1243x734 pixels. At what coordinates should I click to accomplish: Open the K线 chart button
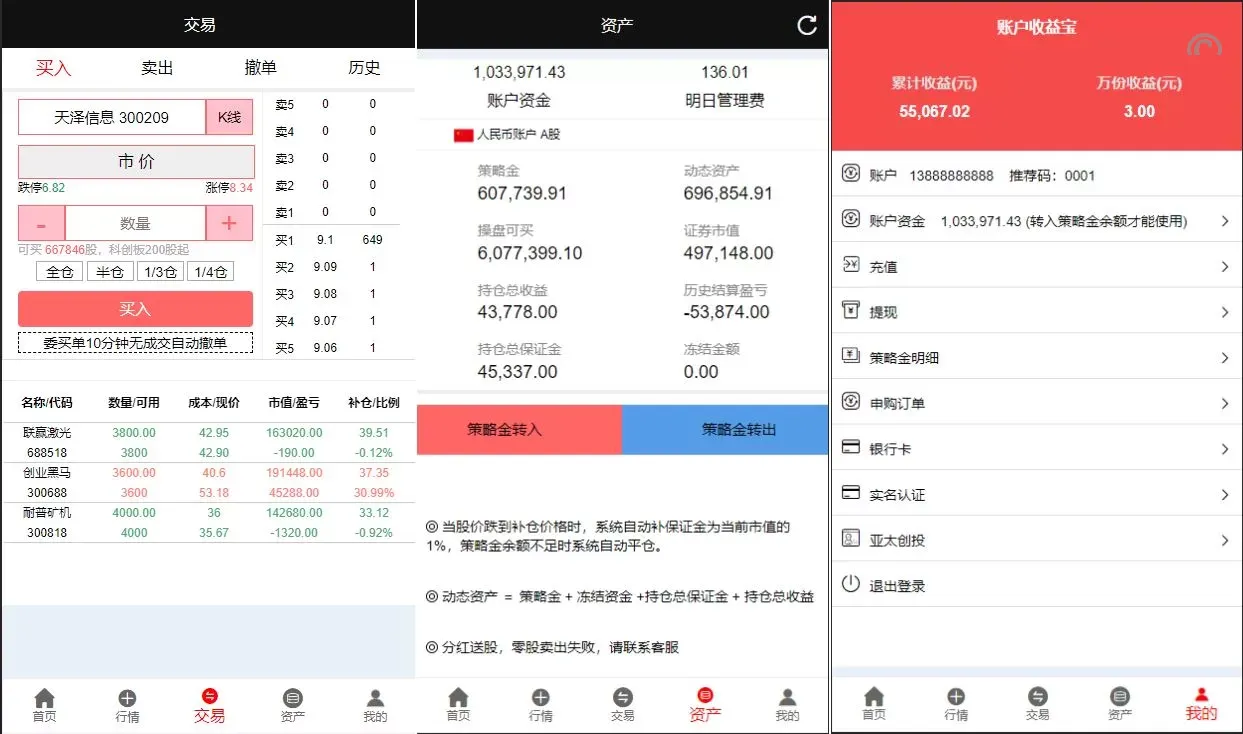229,117
